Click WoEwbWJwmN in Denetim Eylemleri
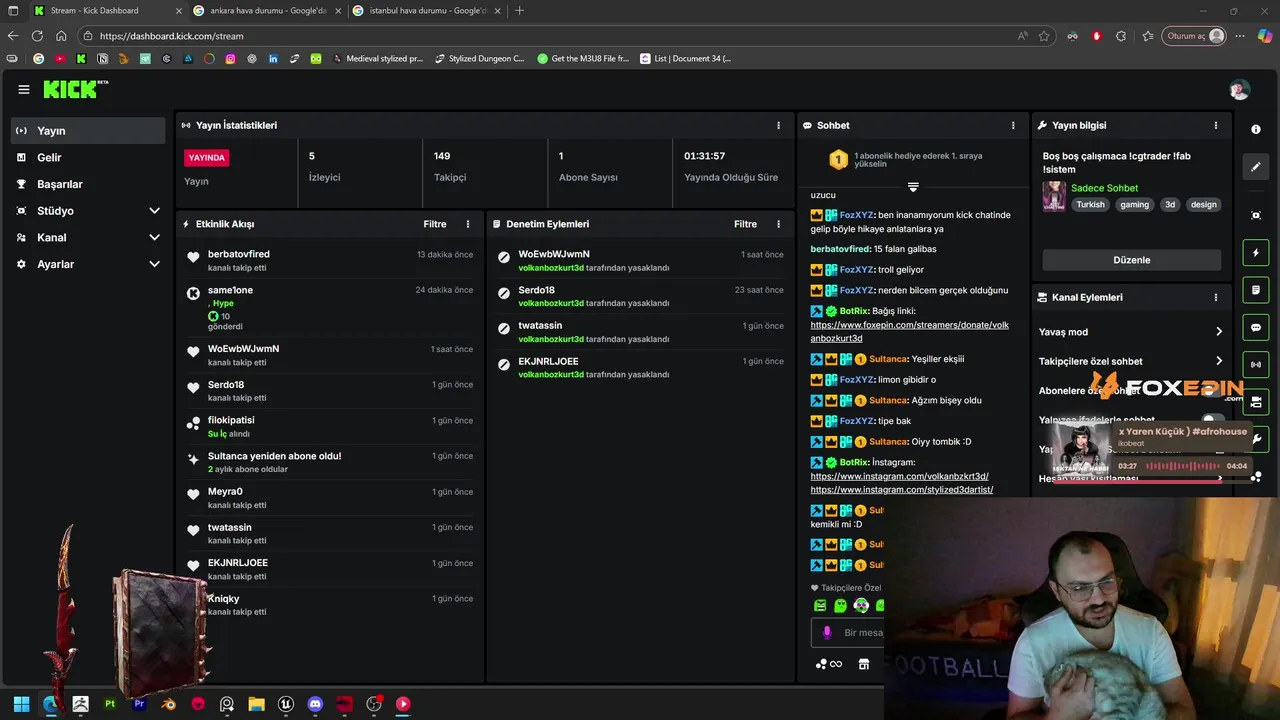1280x720 pixels. 554,254
